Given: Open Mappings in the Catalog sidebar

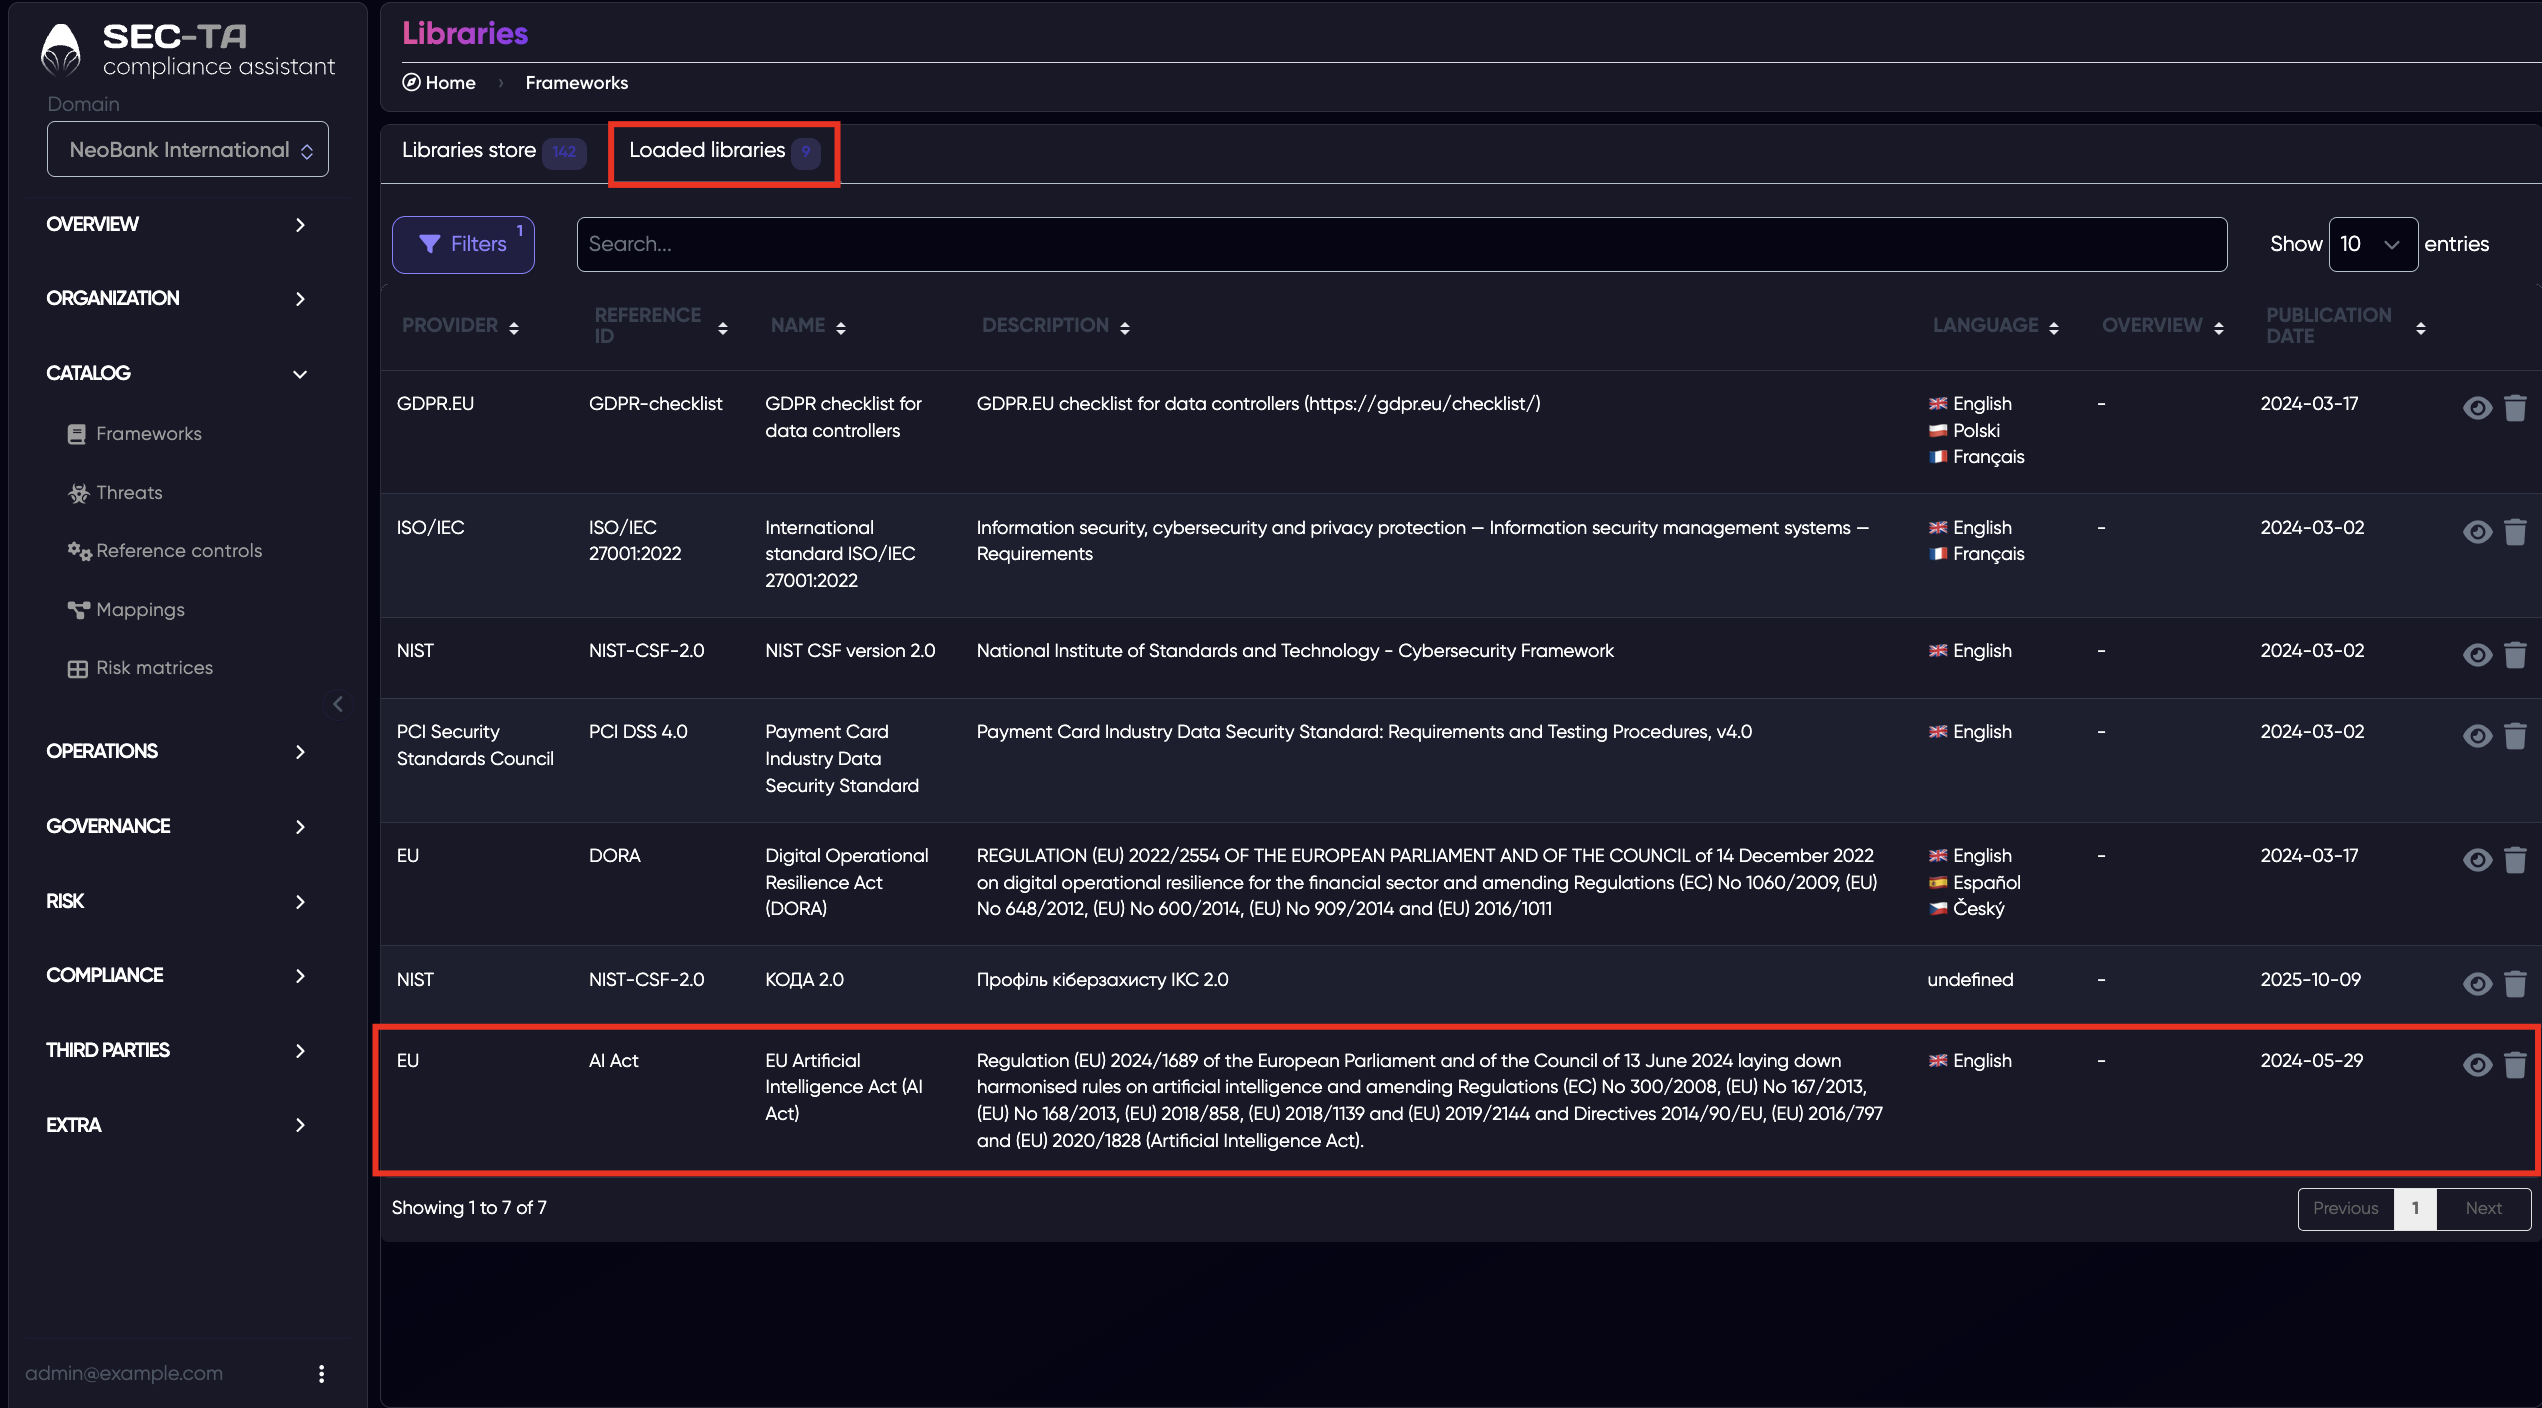Looking at the screenshot, I should pyautogui.click(x=126, y=609).
